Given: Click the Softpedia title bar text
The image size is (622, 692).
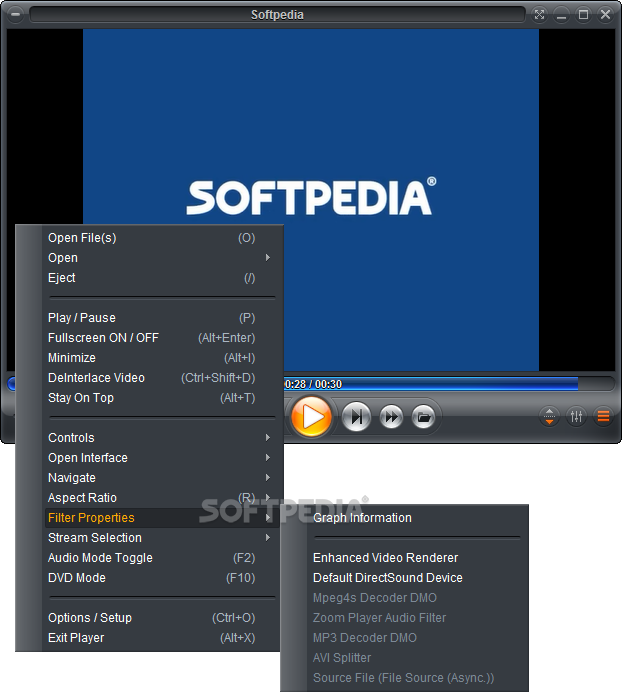Looking at the screenshot, I should (277, 15).
